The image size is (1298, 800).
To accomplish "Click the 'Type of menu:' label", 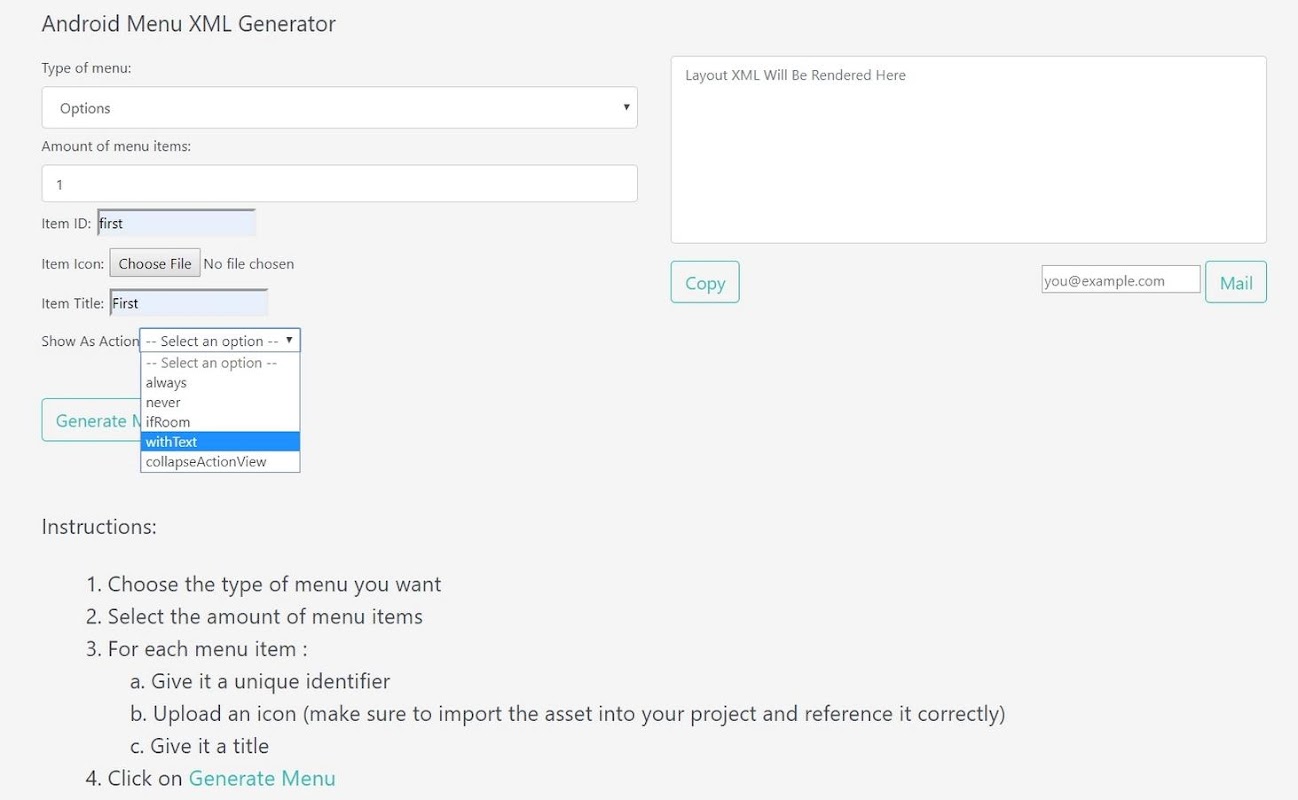I will click(x=86, y=68).
